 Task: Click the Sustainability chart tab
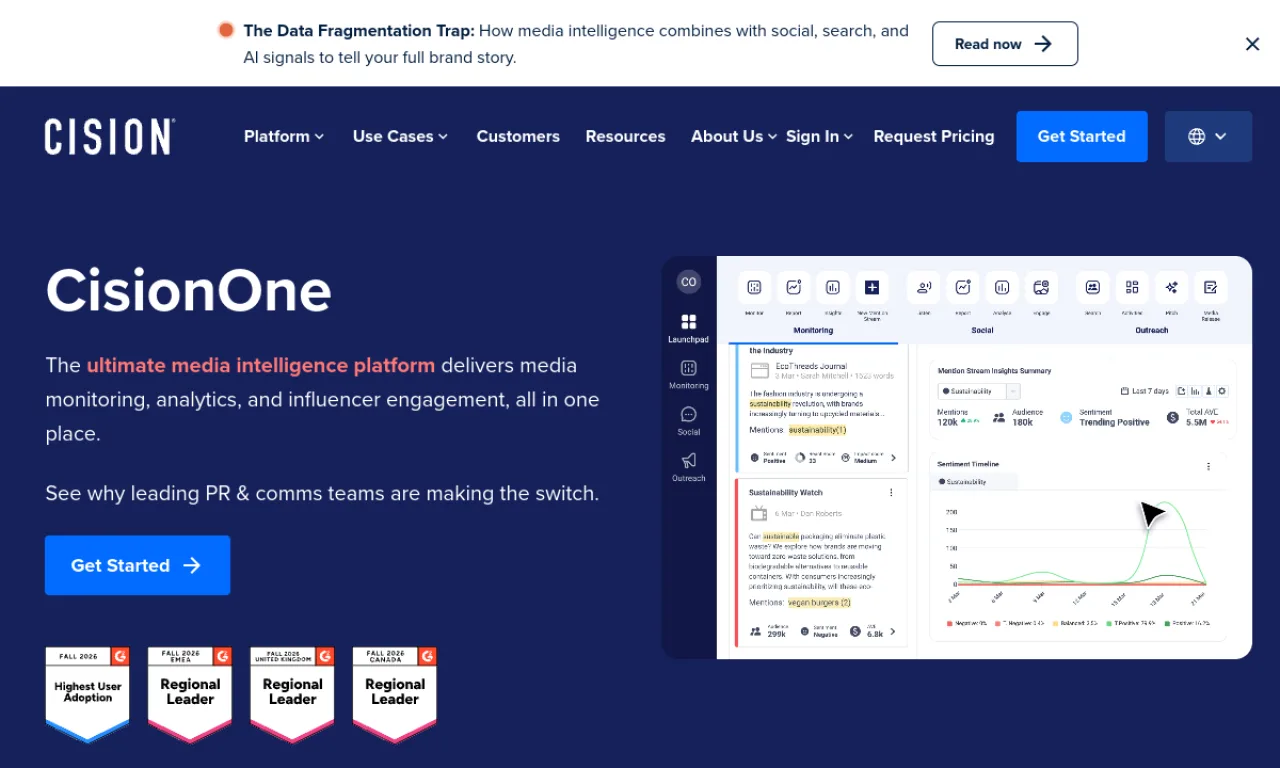[x=975, y=481]
